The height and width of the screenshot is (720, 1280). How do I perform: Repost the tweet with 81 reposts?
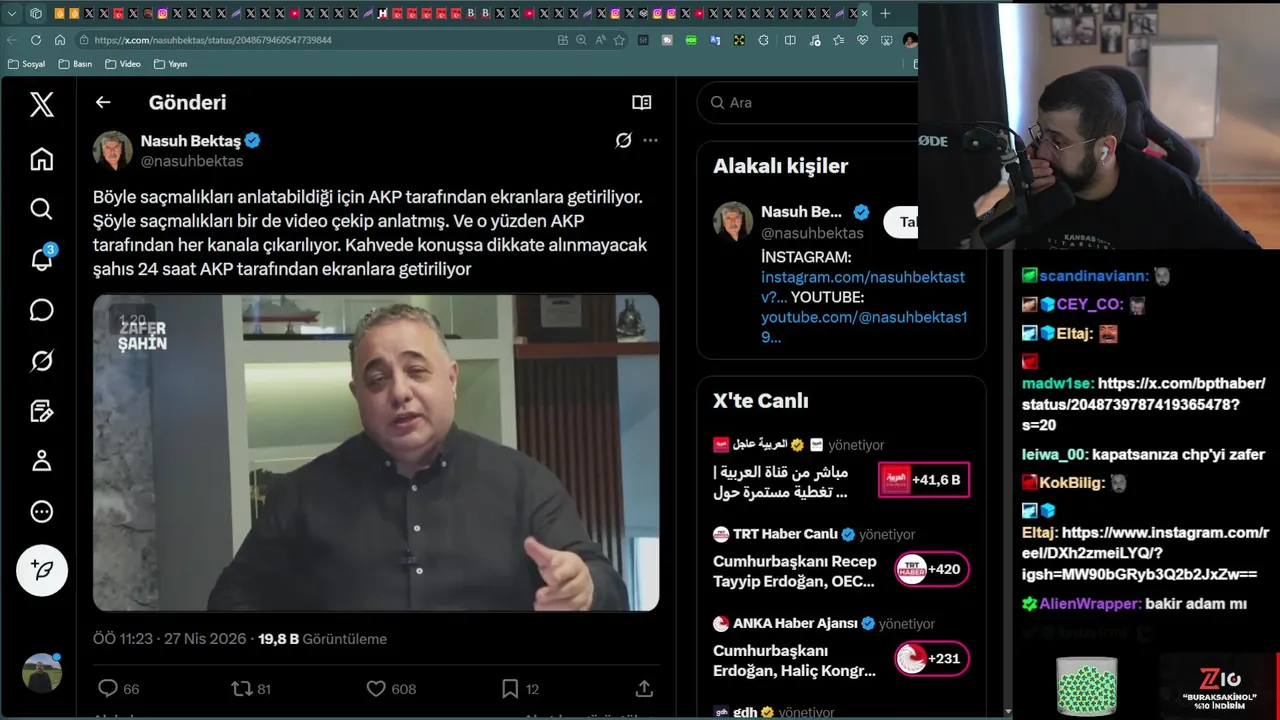pos(251,689)
